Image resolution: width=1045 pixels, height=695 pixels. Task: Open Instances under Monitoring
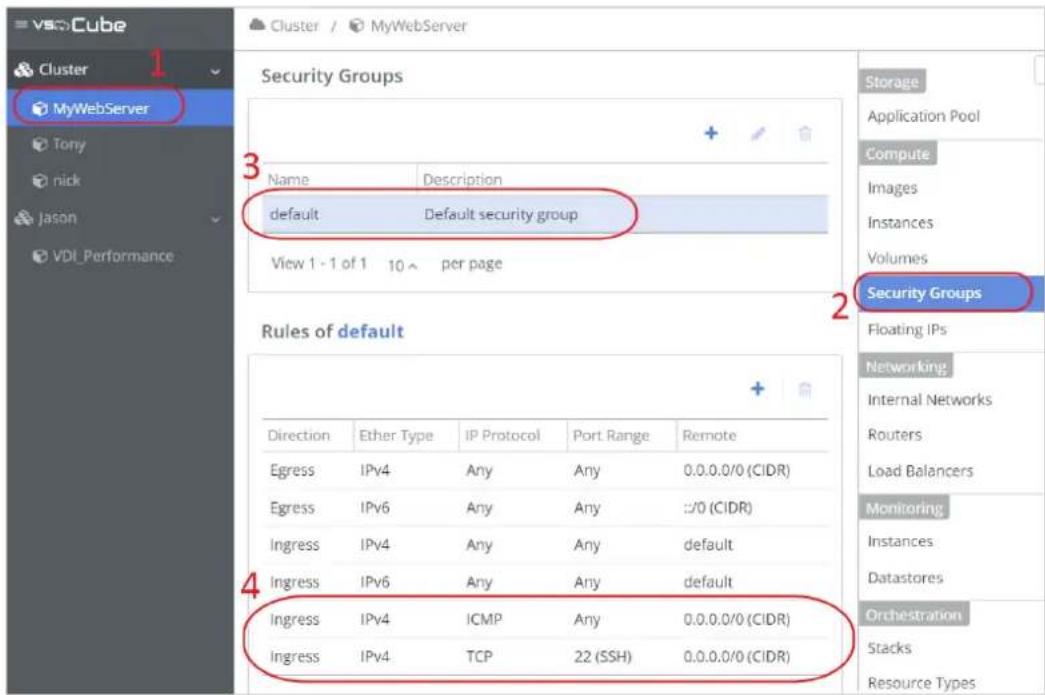pyautogui.click(x=900, y=542)
